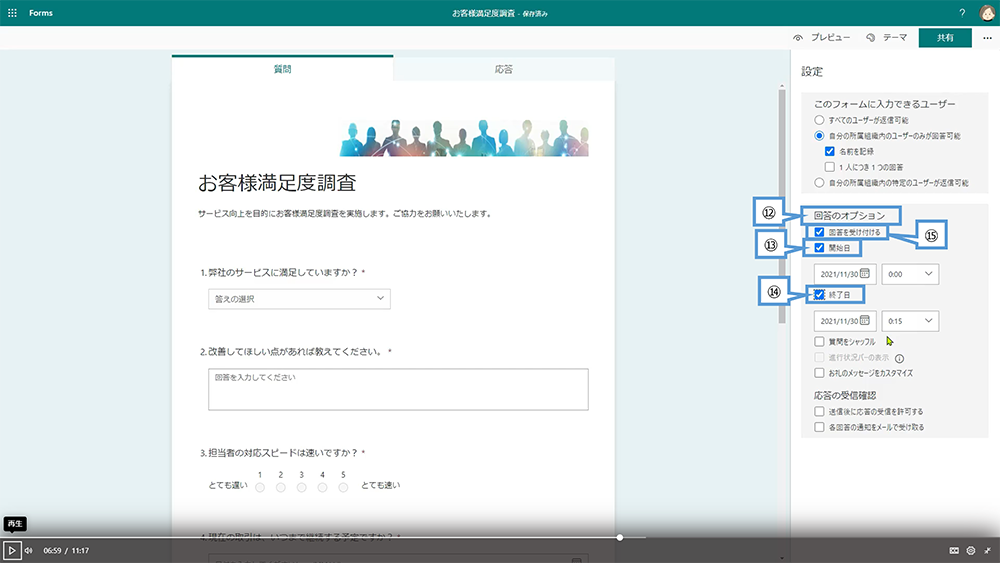Open video player settings gear
The height and width of the screenshot is (563, 1000).
[971, 550]
